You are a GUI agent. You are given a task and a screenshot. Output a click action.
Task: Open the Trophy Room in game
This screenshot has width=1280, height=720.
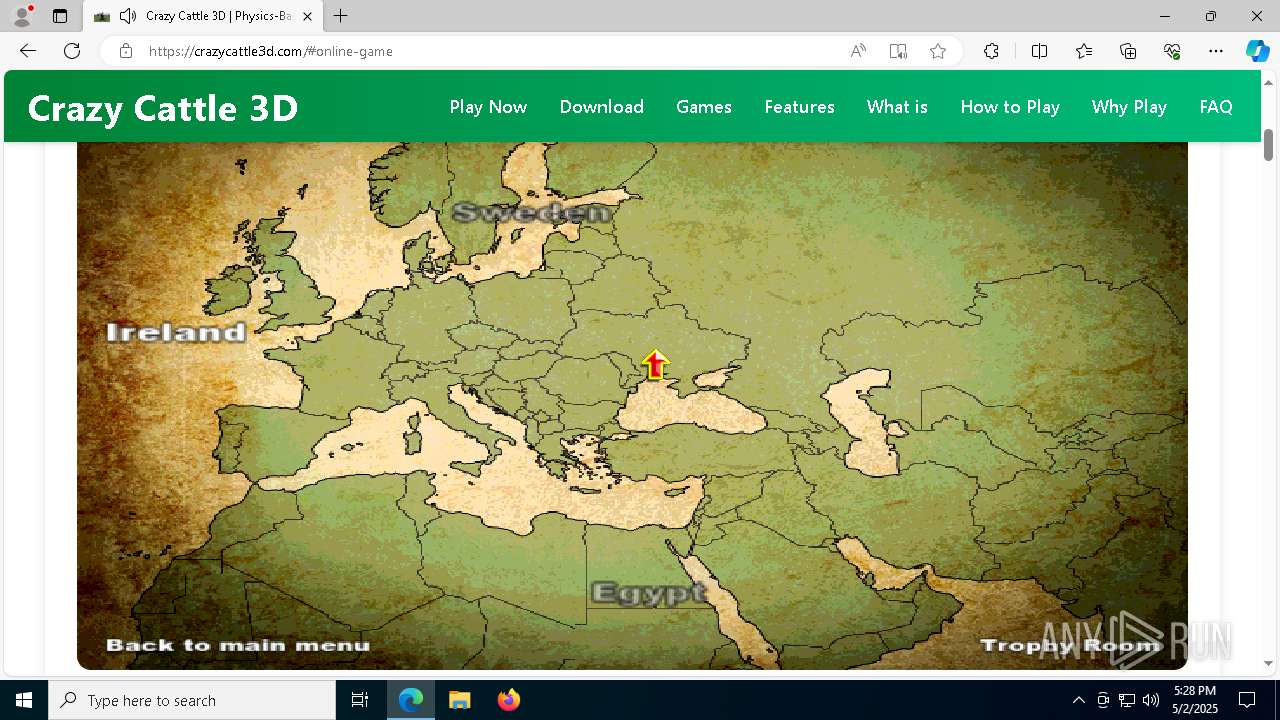[x=1070, y=645]
